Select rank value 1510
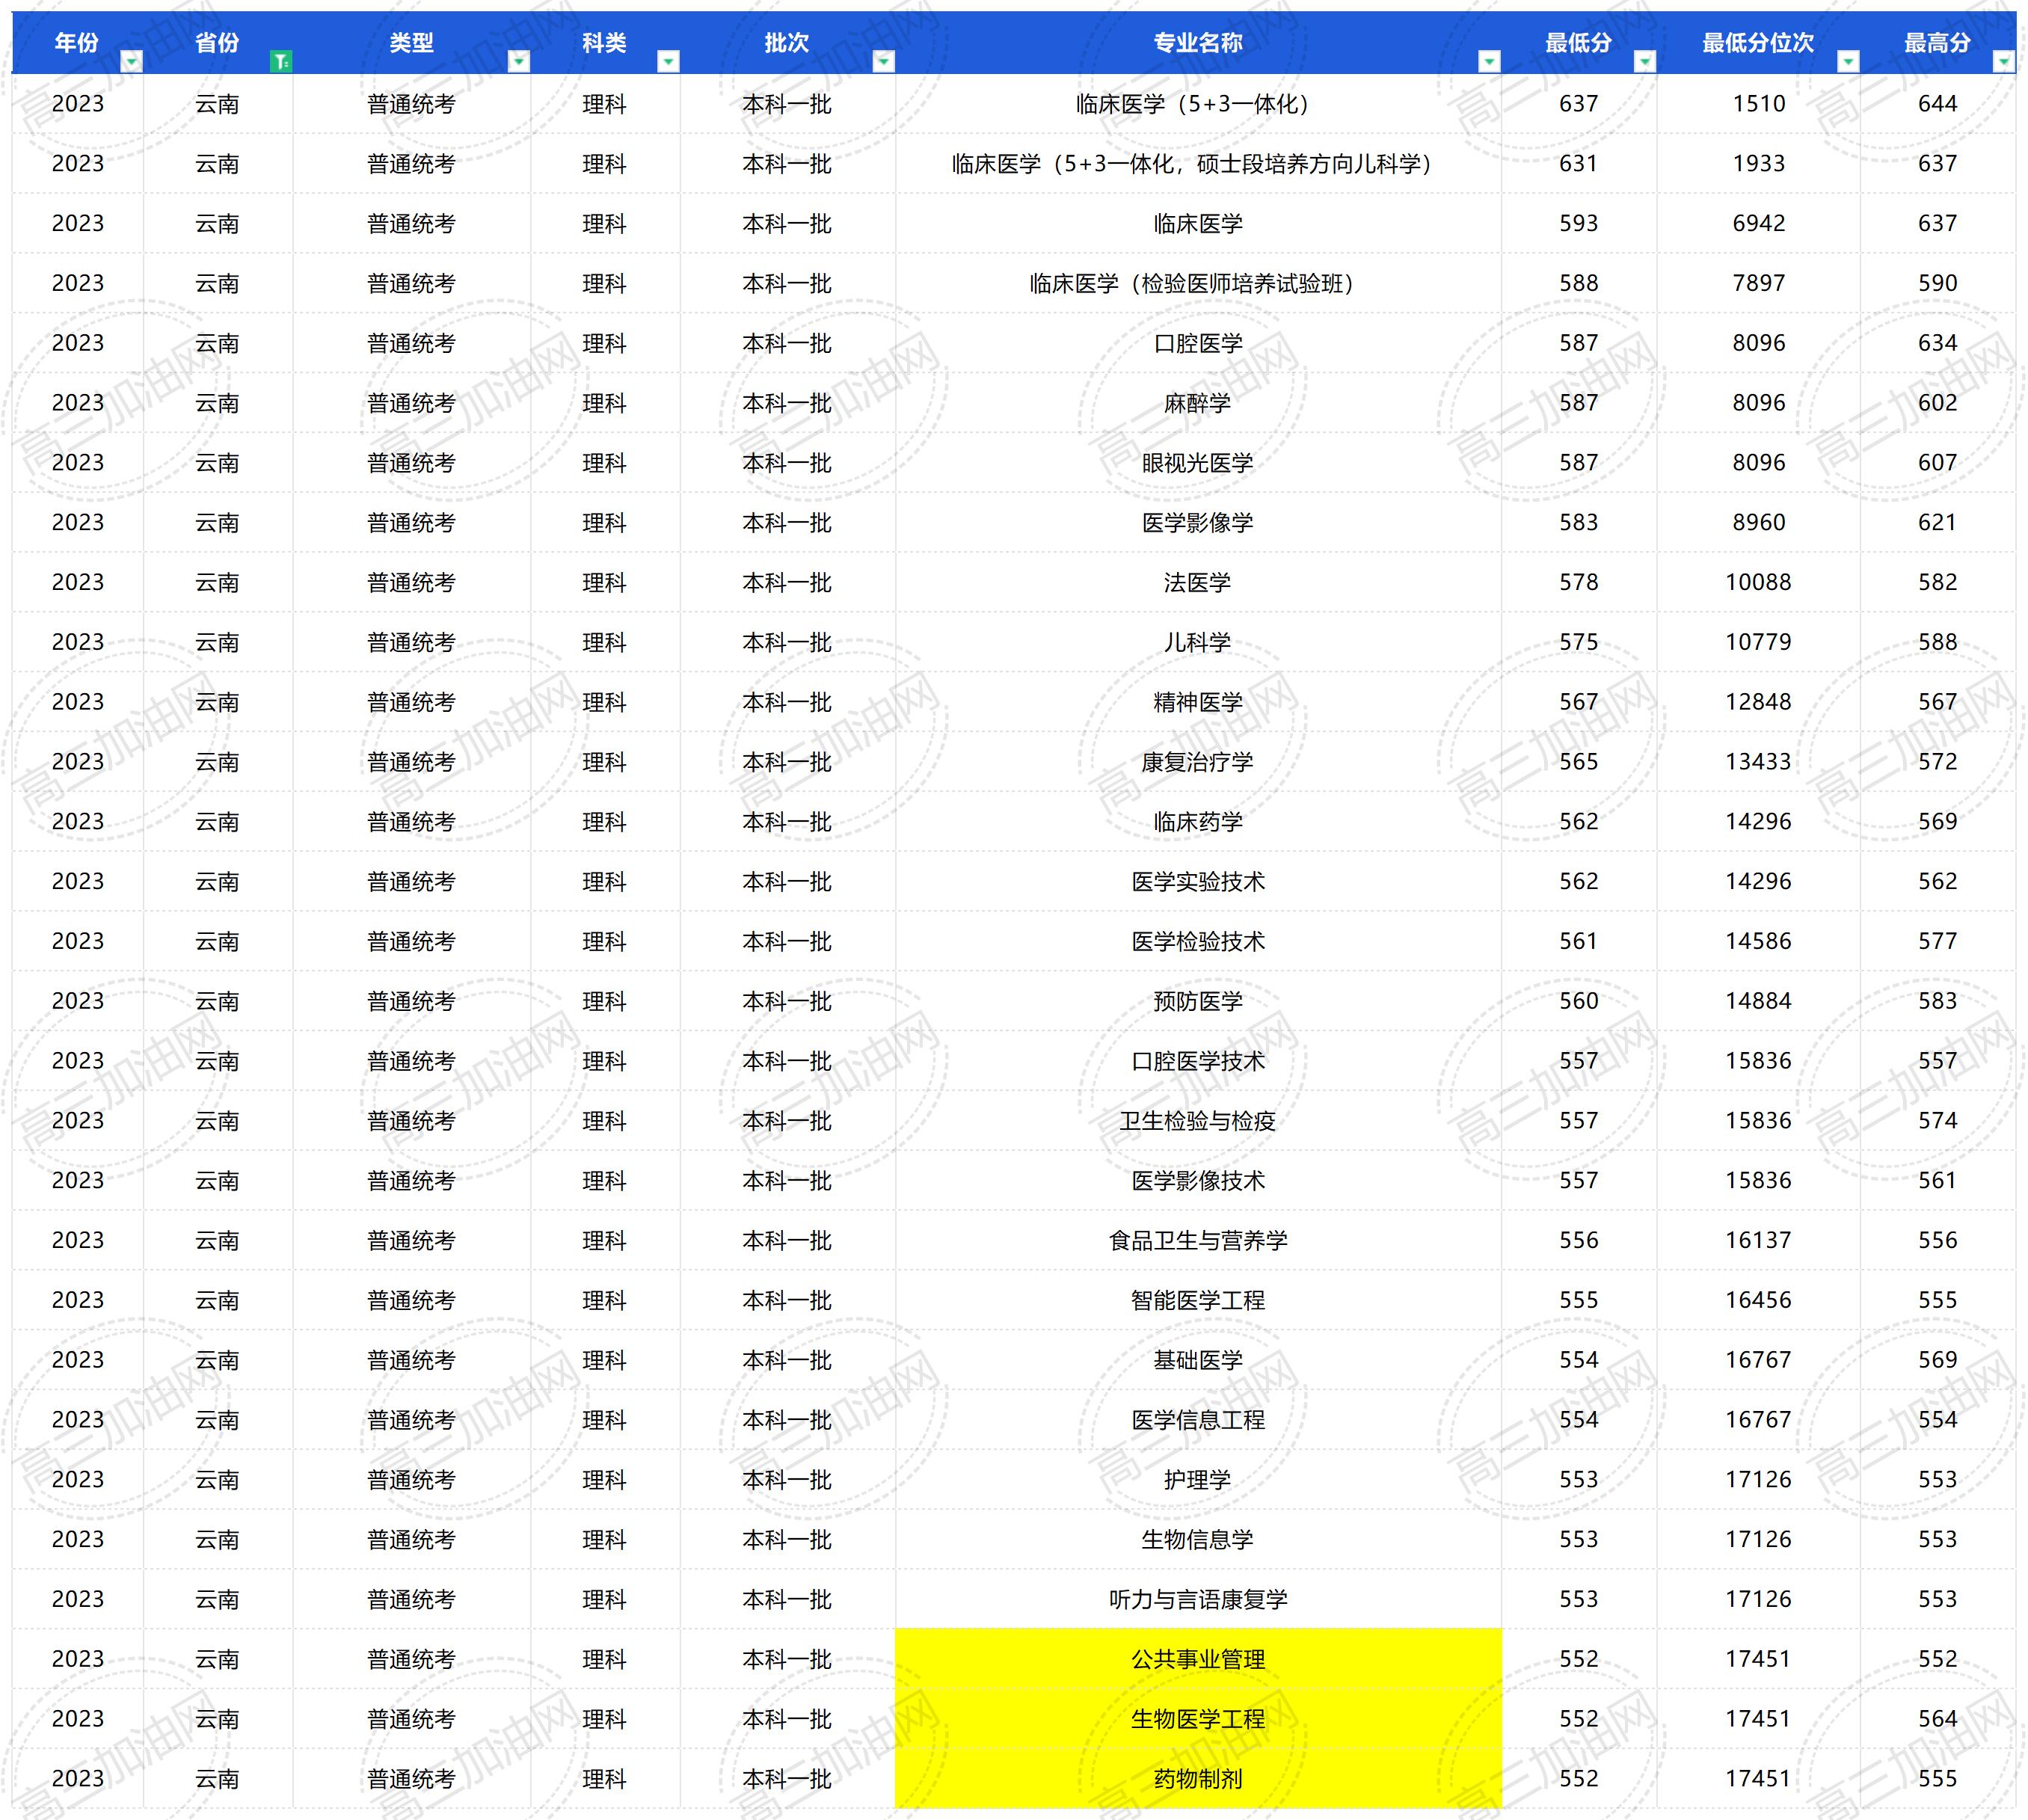The image size is (2028, 1820). (1758, 104)
